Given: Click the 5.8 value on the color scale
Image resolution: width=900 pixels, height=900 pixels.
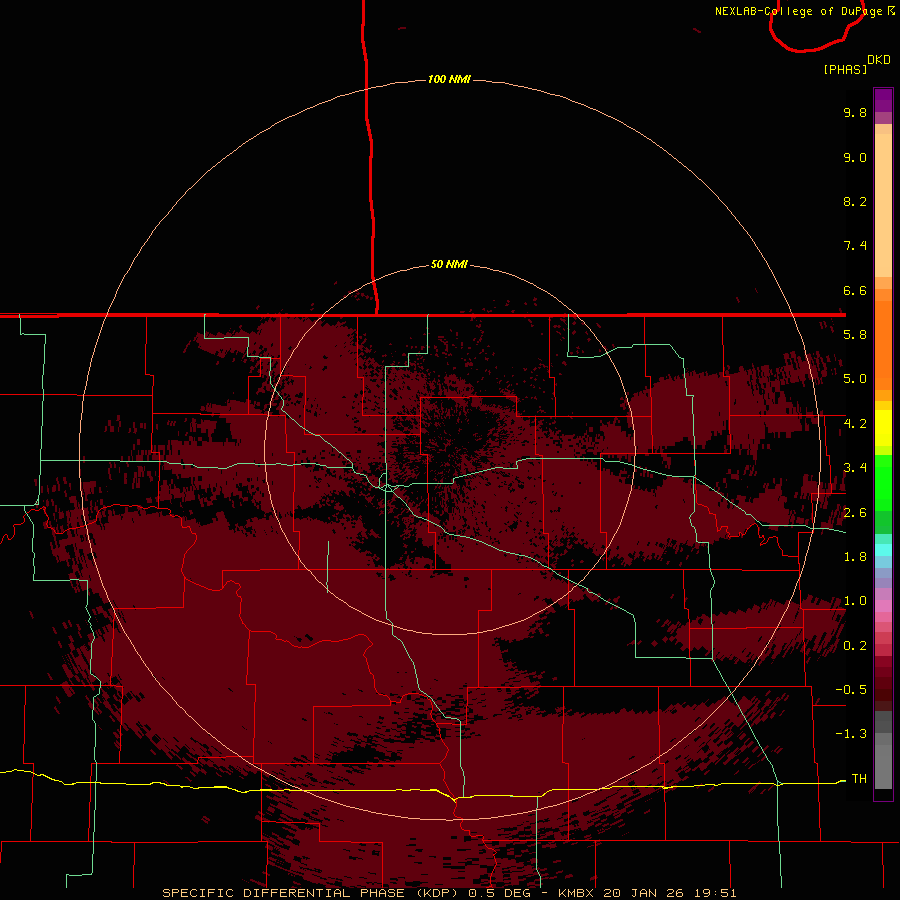Looking at the screenshot, I should pyautogui.click(x=855, y=335).
